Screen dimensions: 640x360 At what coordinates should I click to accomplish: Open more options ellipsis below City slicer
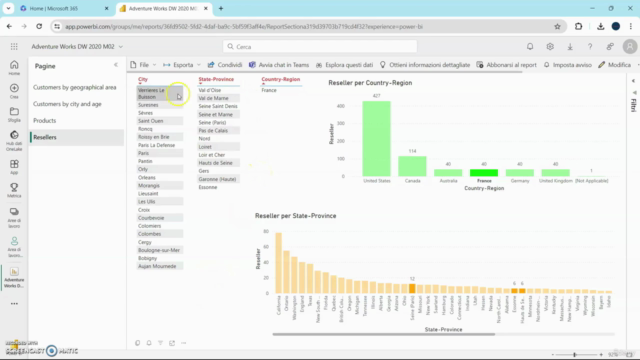184,343
